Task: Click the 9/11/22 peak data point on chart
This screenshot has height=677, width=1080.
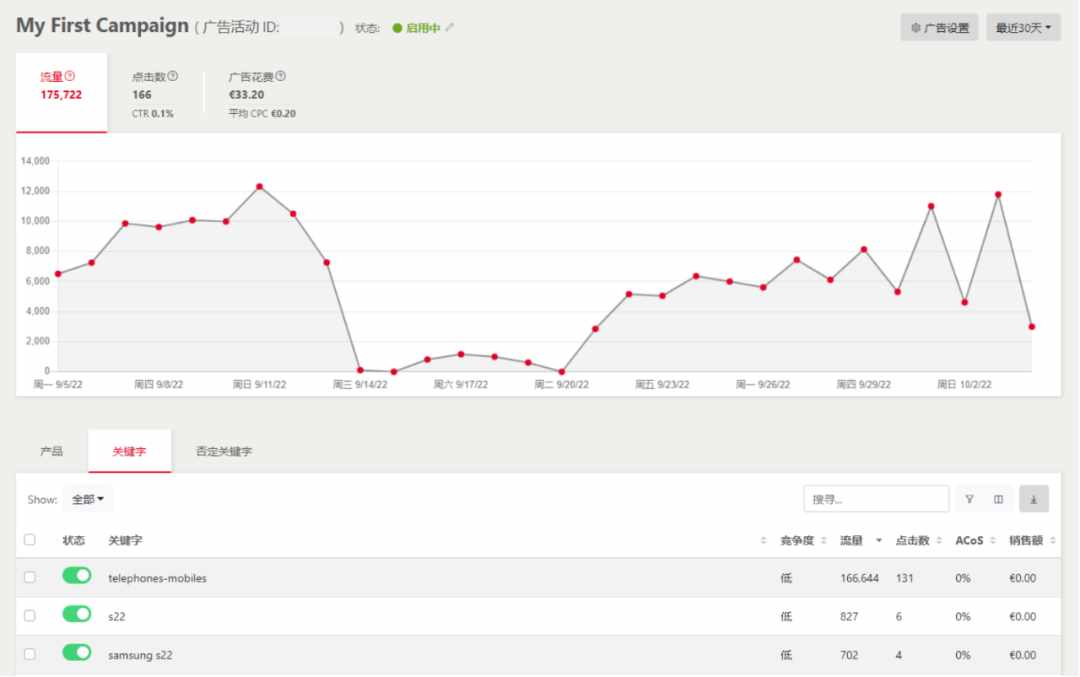Action: click(x=260, y=187)
